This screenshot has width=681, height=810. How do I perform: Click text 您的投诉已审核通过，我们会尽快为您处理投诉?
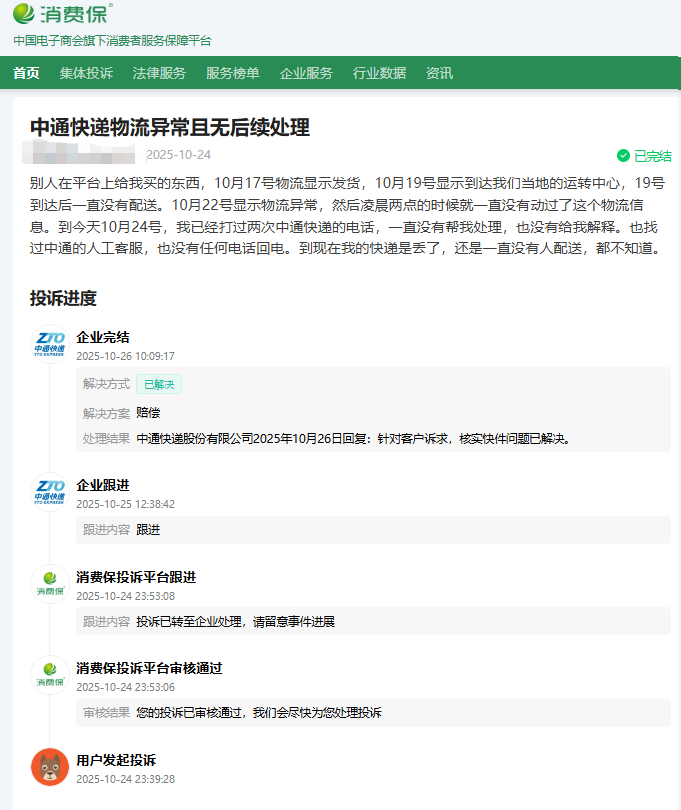[x=259, y=713]
